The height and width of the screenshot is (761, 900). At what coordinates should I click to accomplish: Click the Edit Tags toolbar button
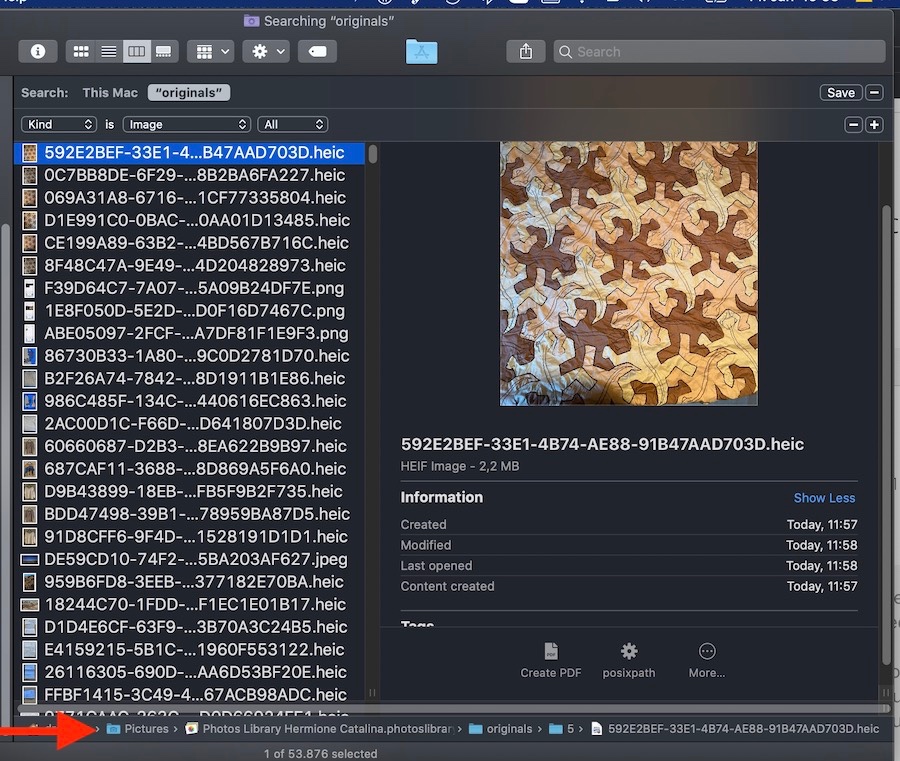coord(317,51)
